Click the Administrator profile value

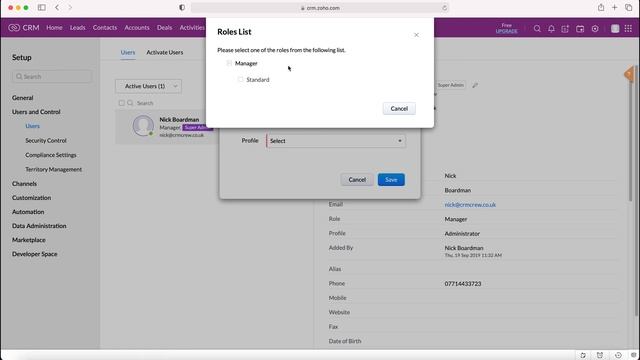point(462,234)
